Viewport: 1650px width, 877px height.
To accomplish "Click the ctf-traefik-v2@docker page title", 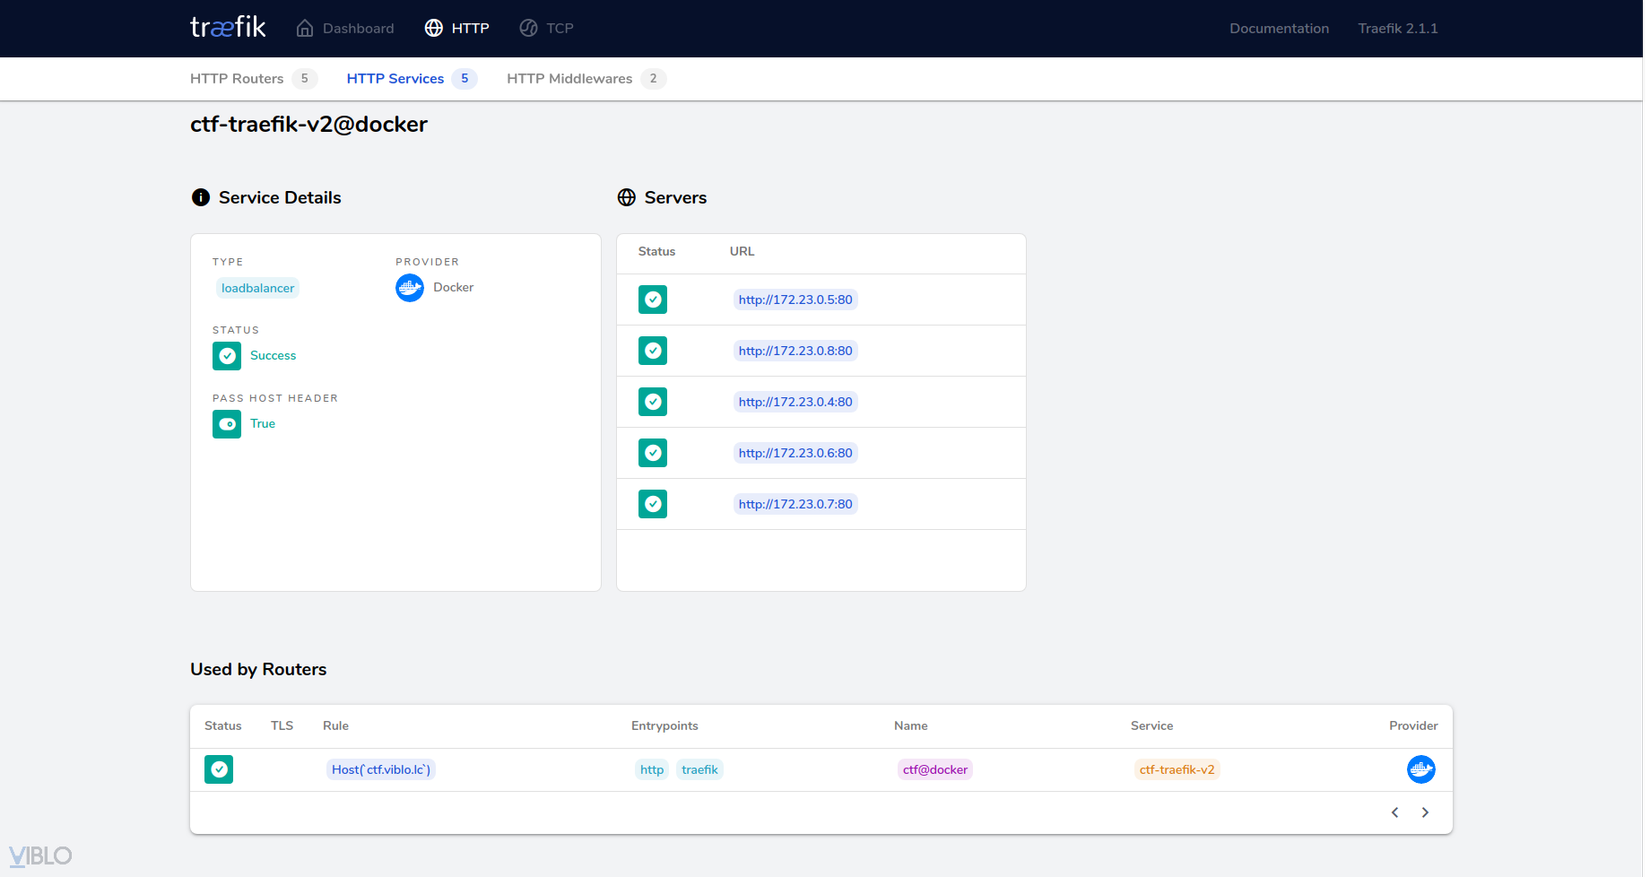I will click(x=309, y=124).
